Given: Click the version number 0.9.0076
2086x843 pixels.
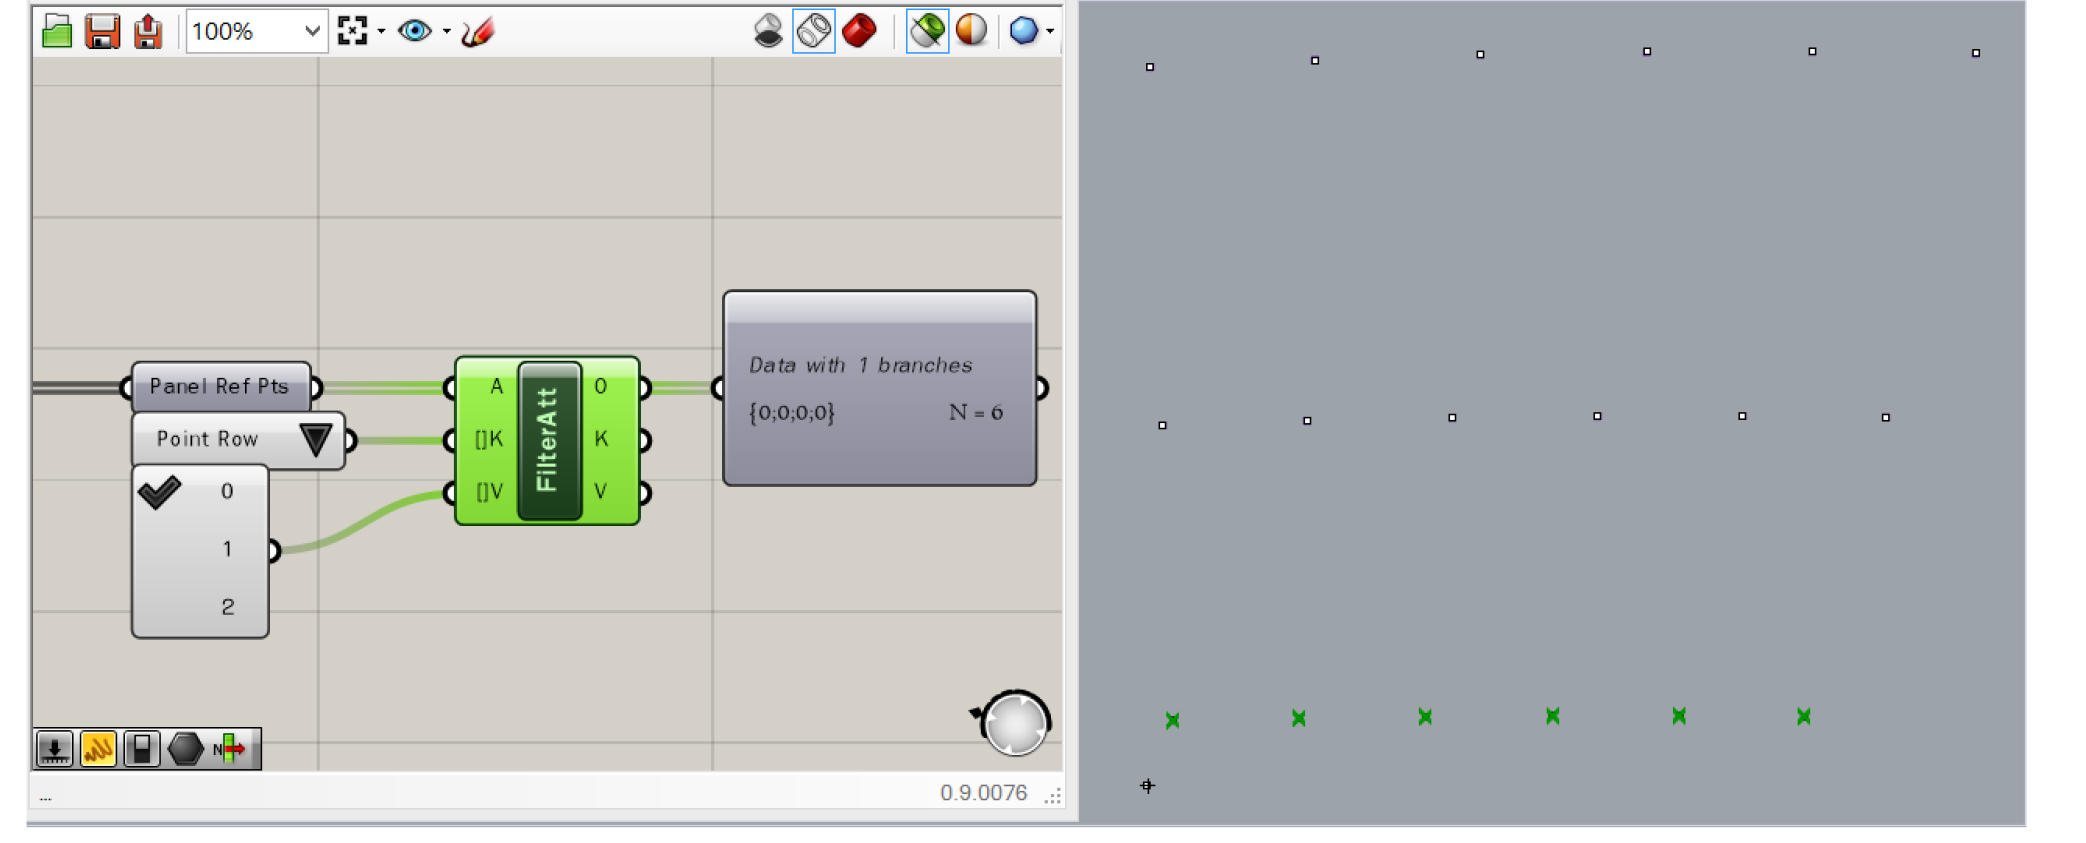Looking at the screenshot, I should (983, 793).
